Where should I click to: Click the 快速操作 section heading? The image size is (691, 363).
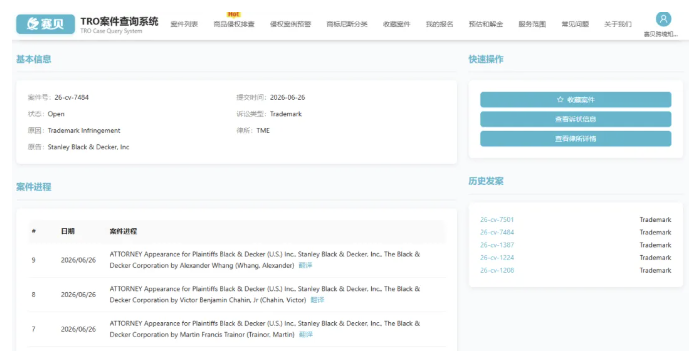pos(486,59)
